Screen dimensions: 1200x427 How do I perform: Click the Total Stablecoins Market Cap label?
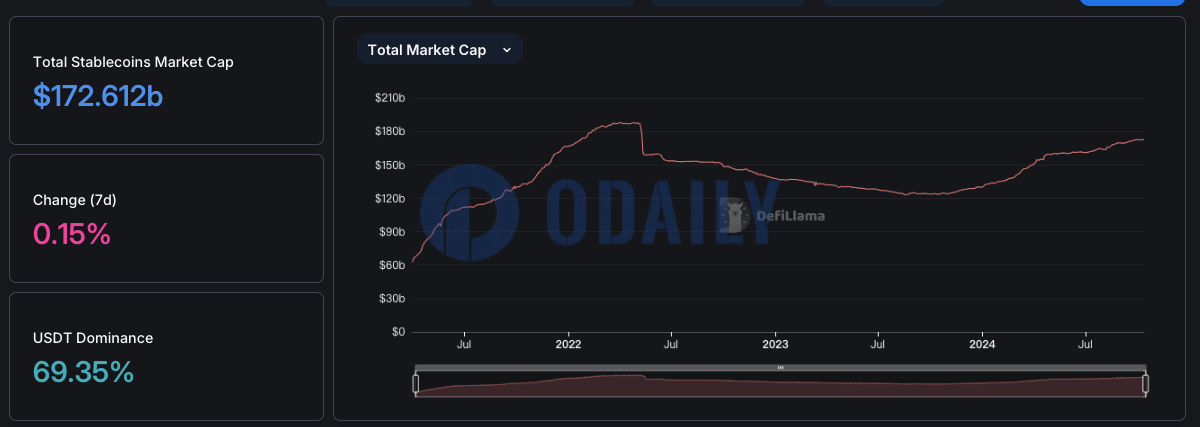click(133, 62)
